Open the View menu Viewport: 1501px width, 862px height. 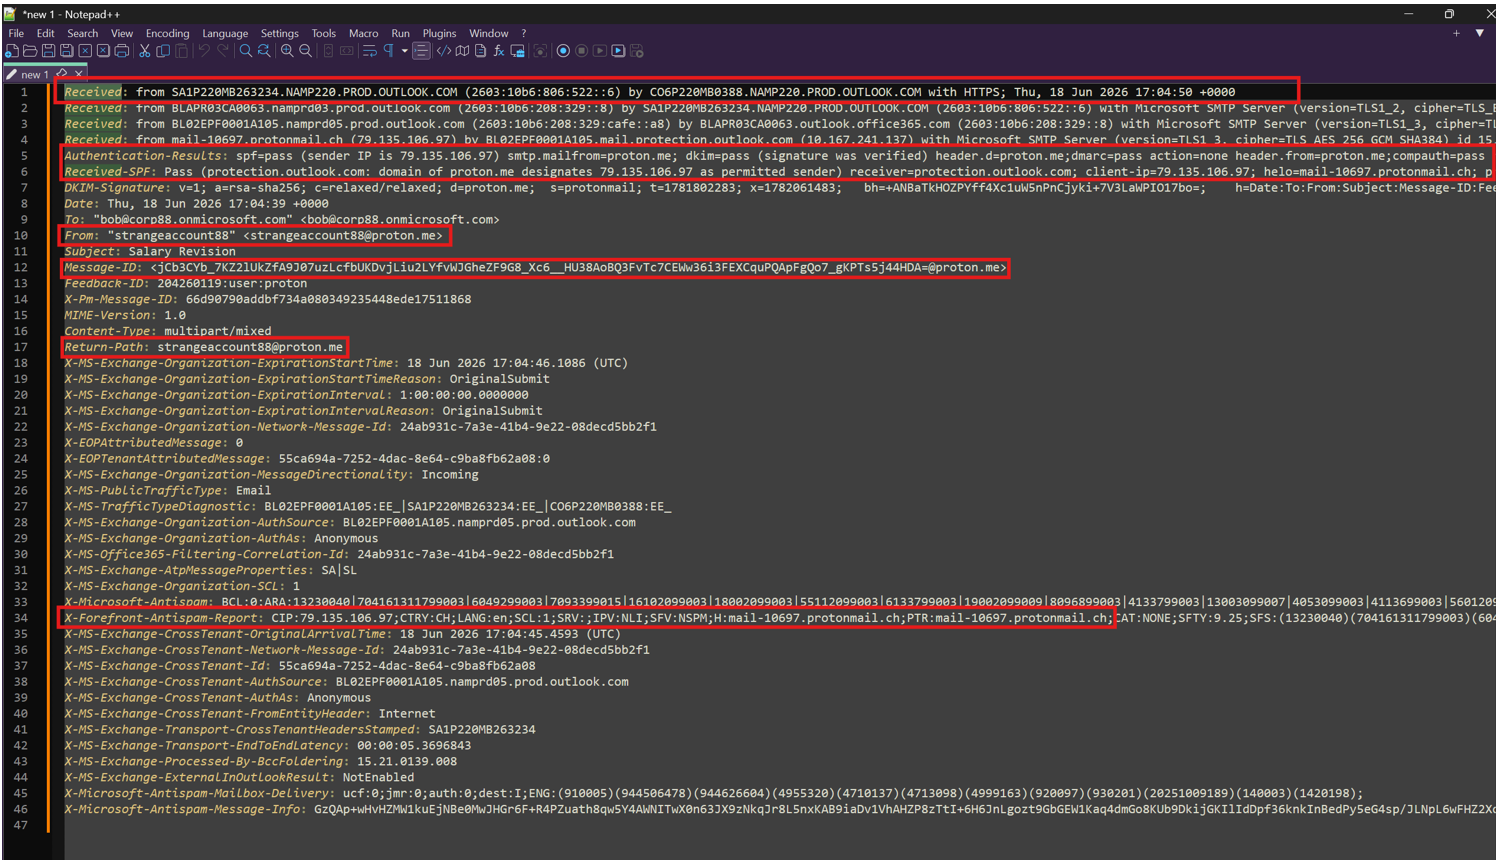click(122, 33)
